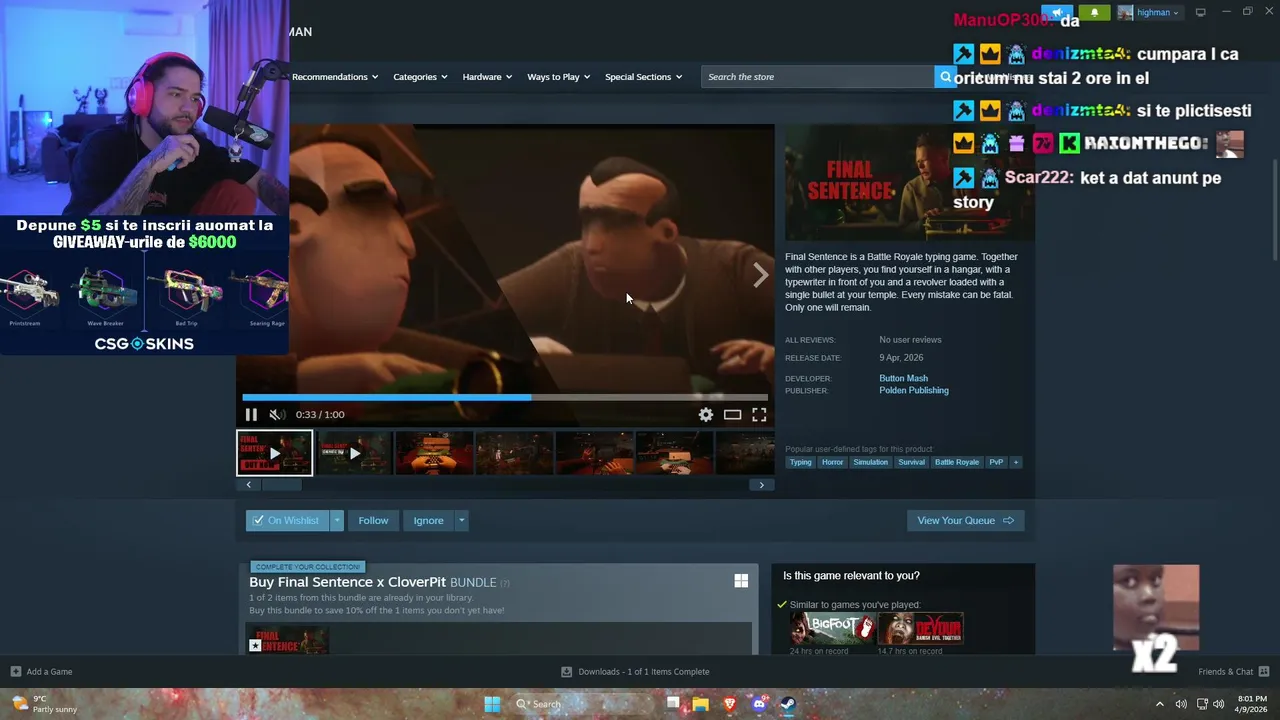Open Task View on the taskbar
This screenshot has width=1280, height=720.
click(x=673, y=704)
